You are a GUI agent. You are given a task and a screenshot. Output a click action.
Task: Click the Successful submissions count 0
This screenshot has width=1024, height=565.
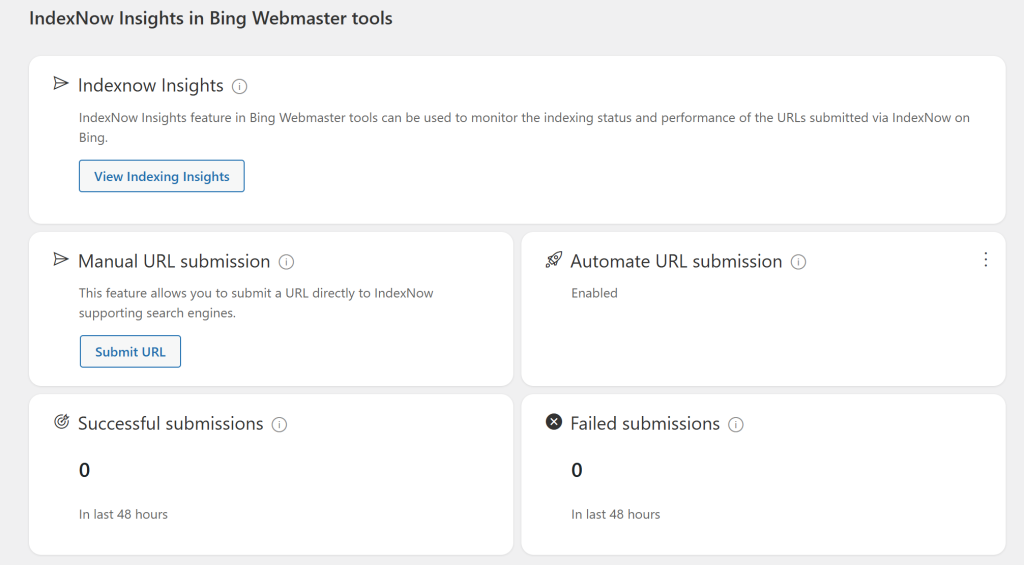[x=84, y=470]
